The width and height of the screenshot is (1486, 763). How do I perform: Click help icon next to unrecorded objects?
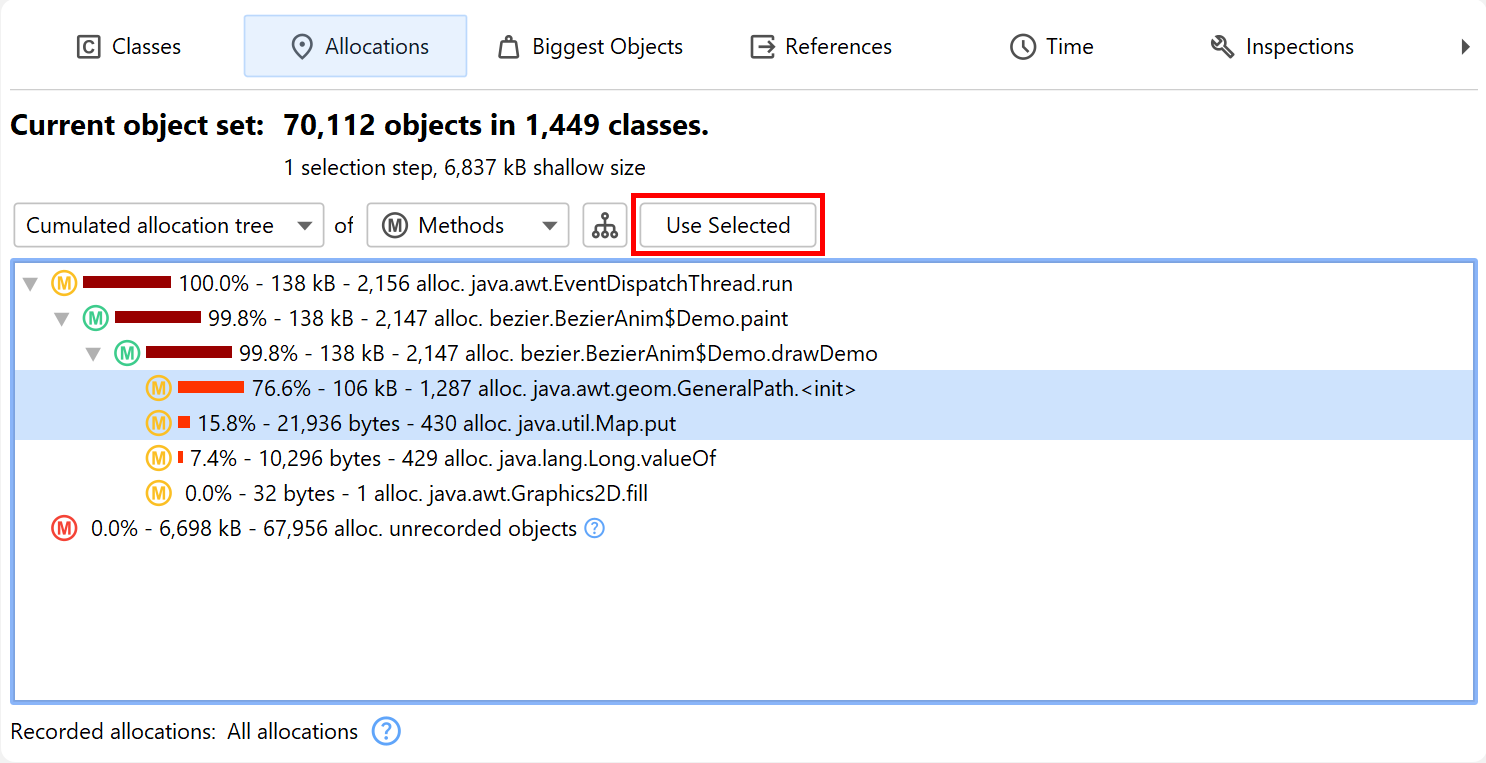pyautogui.click(x=594, y=528)
